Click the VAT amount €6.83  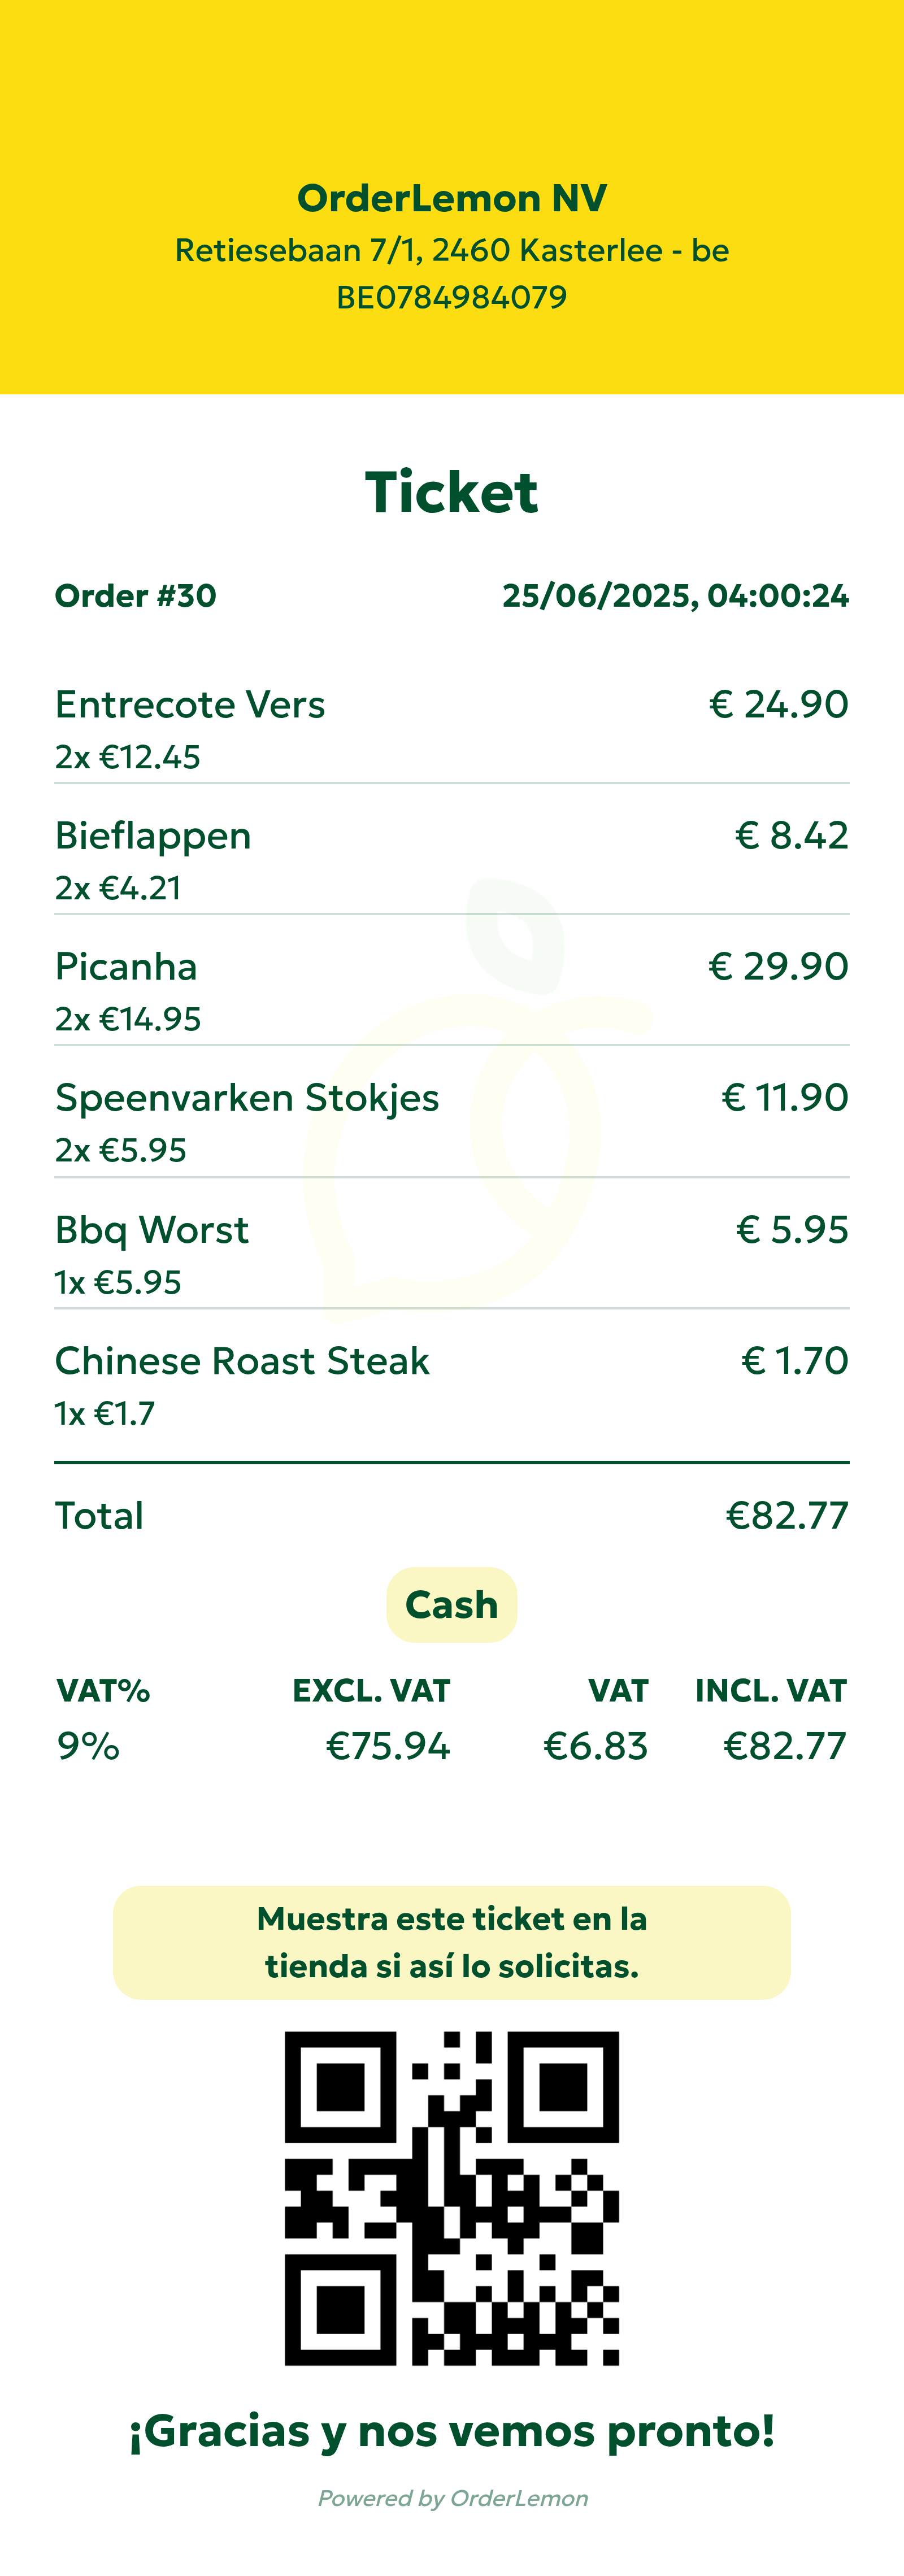(x=595, y=1746)
